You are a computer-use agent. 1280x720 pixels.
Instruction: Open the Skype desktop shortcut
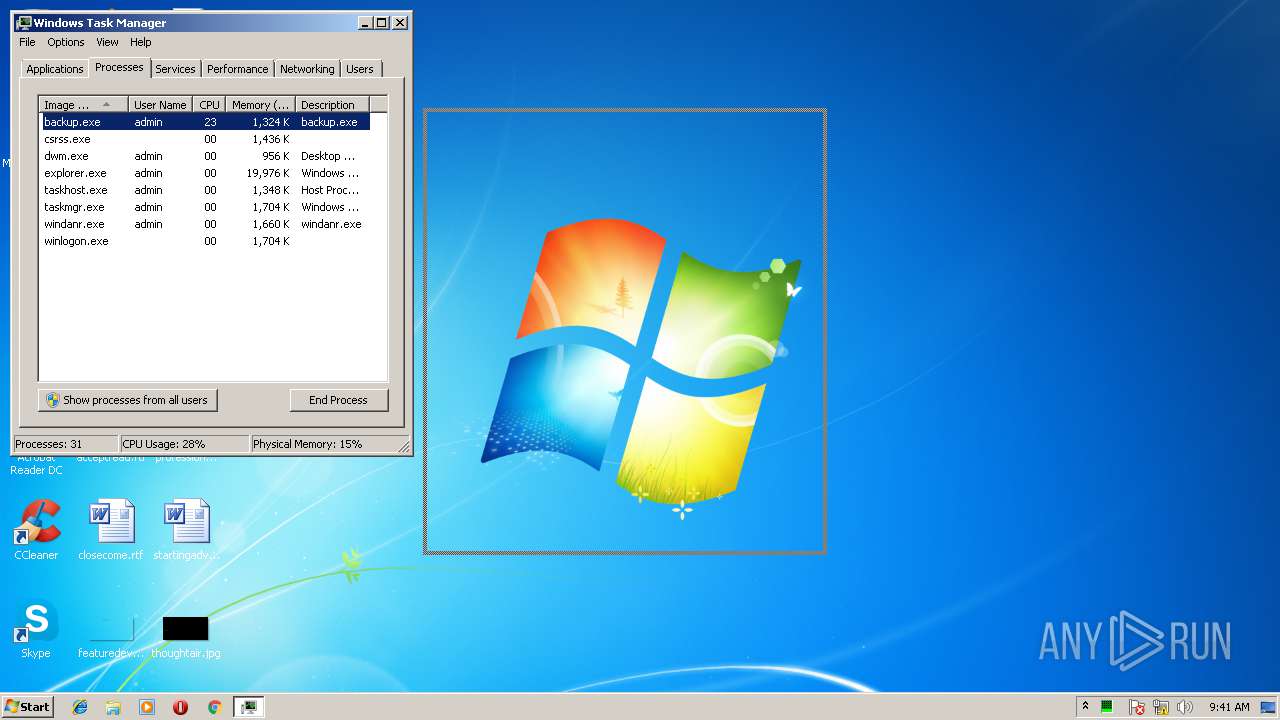(x=36, y=630)
